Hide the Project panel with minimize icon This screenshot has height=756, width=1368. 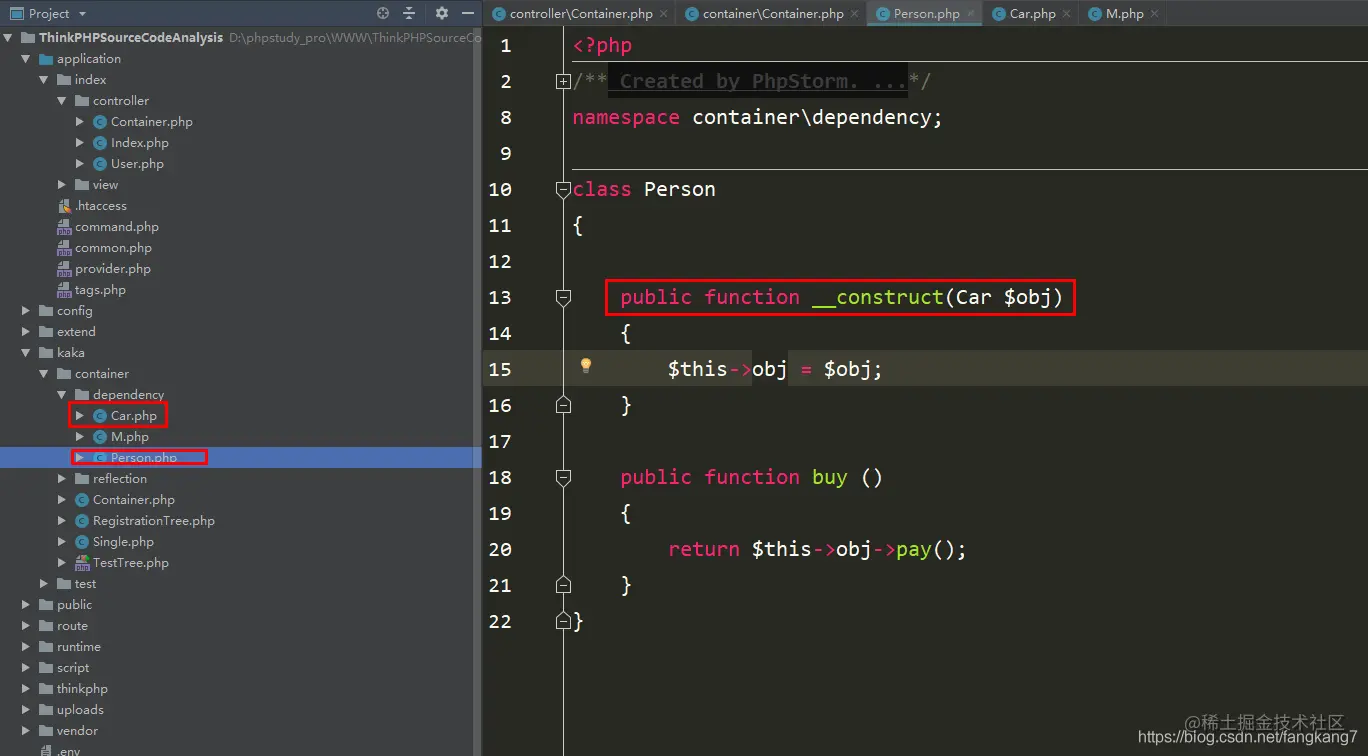(468, 13)
